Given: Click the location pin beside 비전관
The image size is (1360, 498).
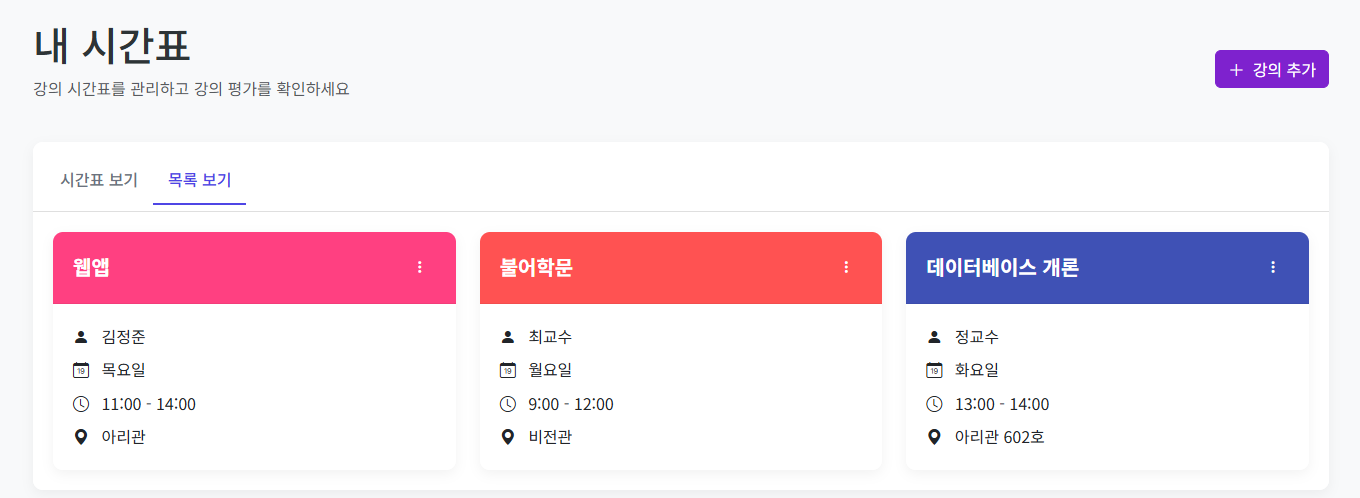Looking at the screenshot, I should (x=508, y=437).
